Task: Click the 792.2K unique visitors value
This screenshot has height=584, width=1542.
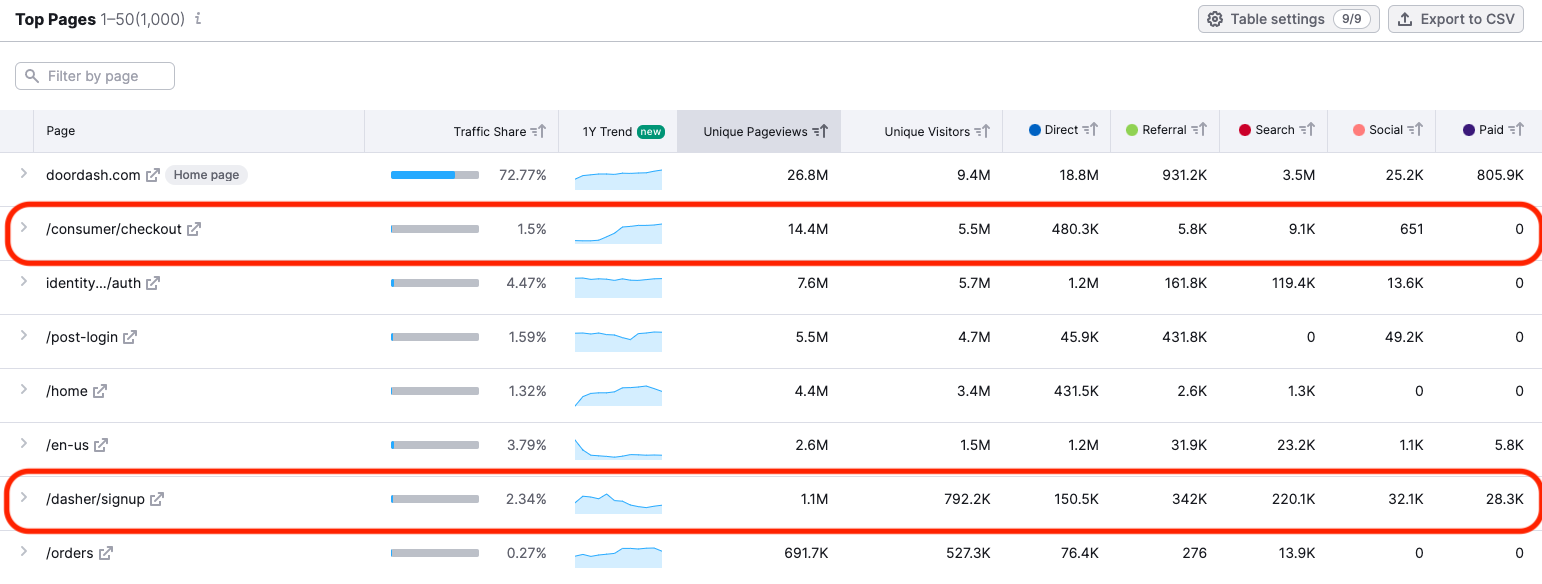Action: pyautogui.click(x=966, y=499)
